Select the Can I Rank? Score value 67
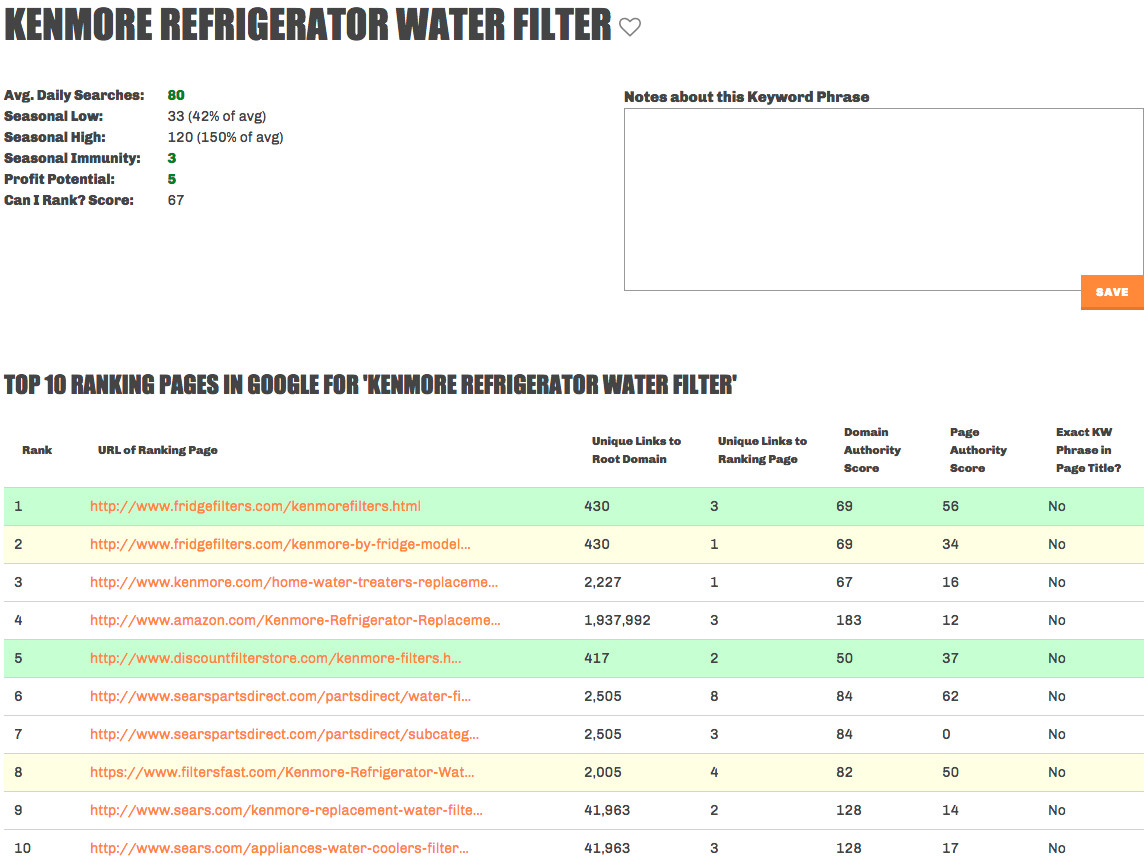Screen dimensions: 1144x856 click(176, 201)
